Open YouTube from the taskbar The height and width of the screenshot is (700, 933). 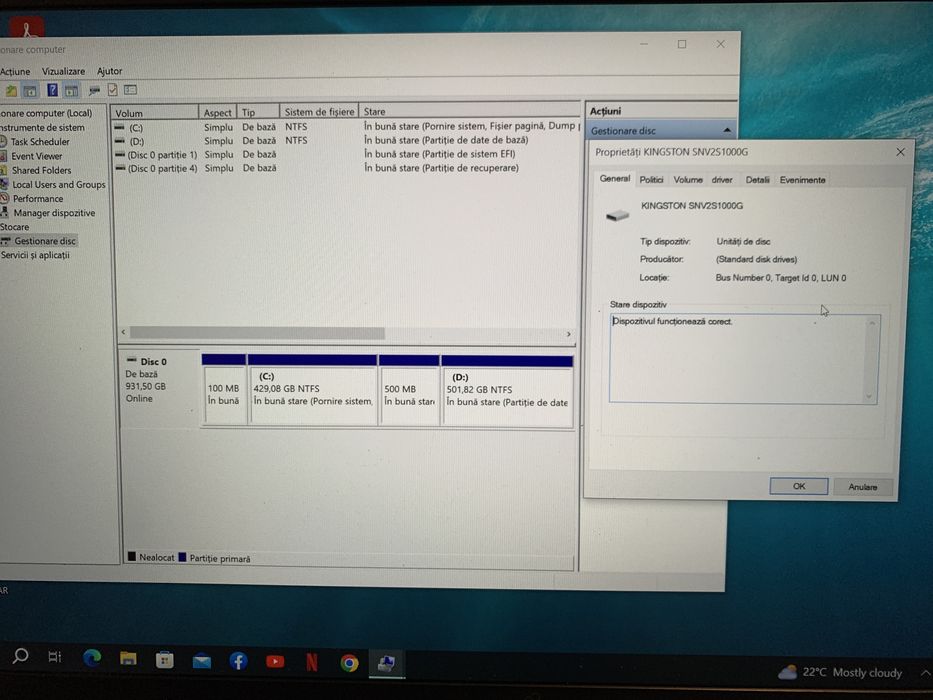click(x=275, y=661)
